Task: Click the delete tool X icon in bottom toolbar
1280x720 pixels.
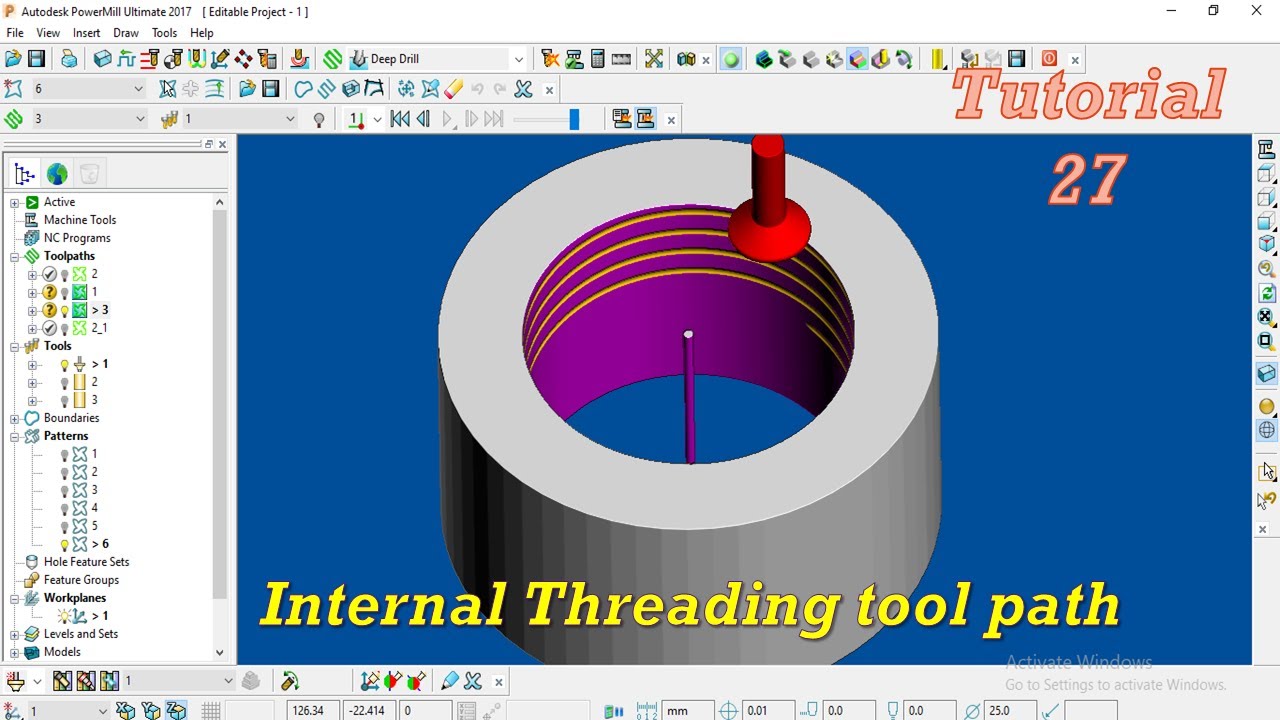Action: (x=473, y=681)
